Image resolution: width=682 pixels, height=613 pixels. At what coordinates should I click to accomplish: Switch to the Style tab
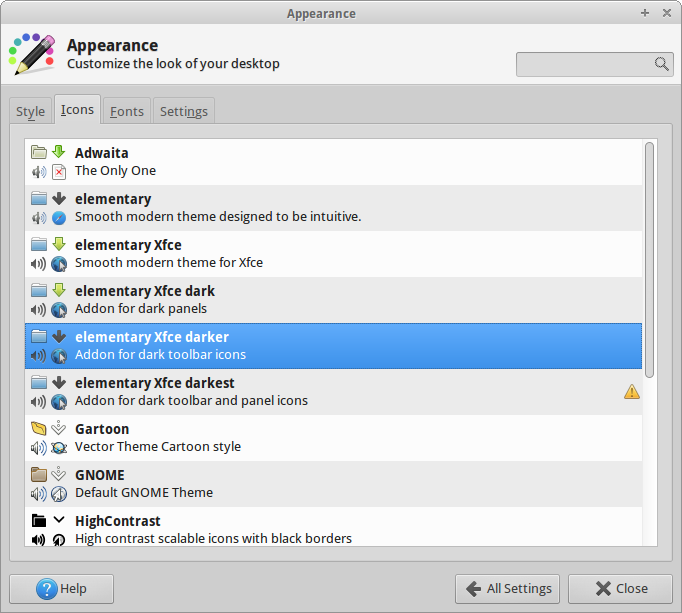[30, 111]
